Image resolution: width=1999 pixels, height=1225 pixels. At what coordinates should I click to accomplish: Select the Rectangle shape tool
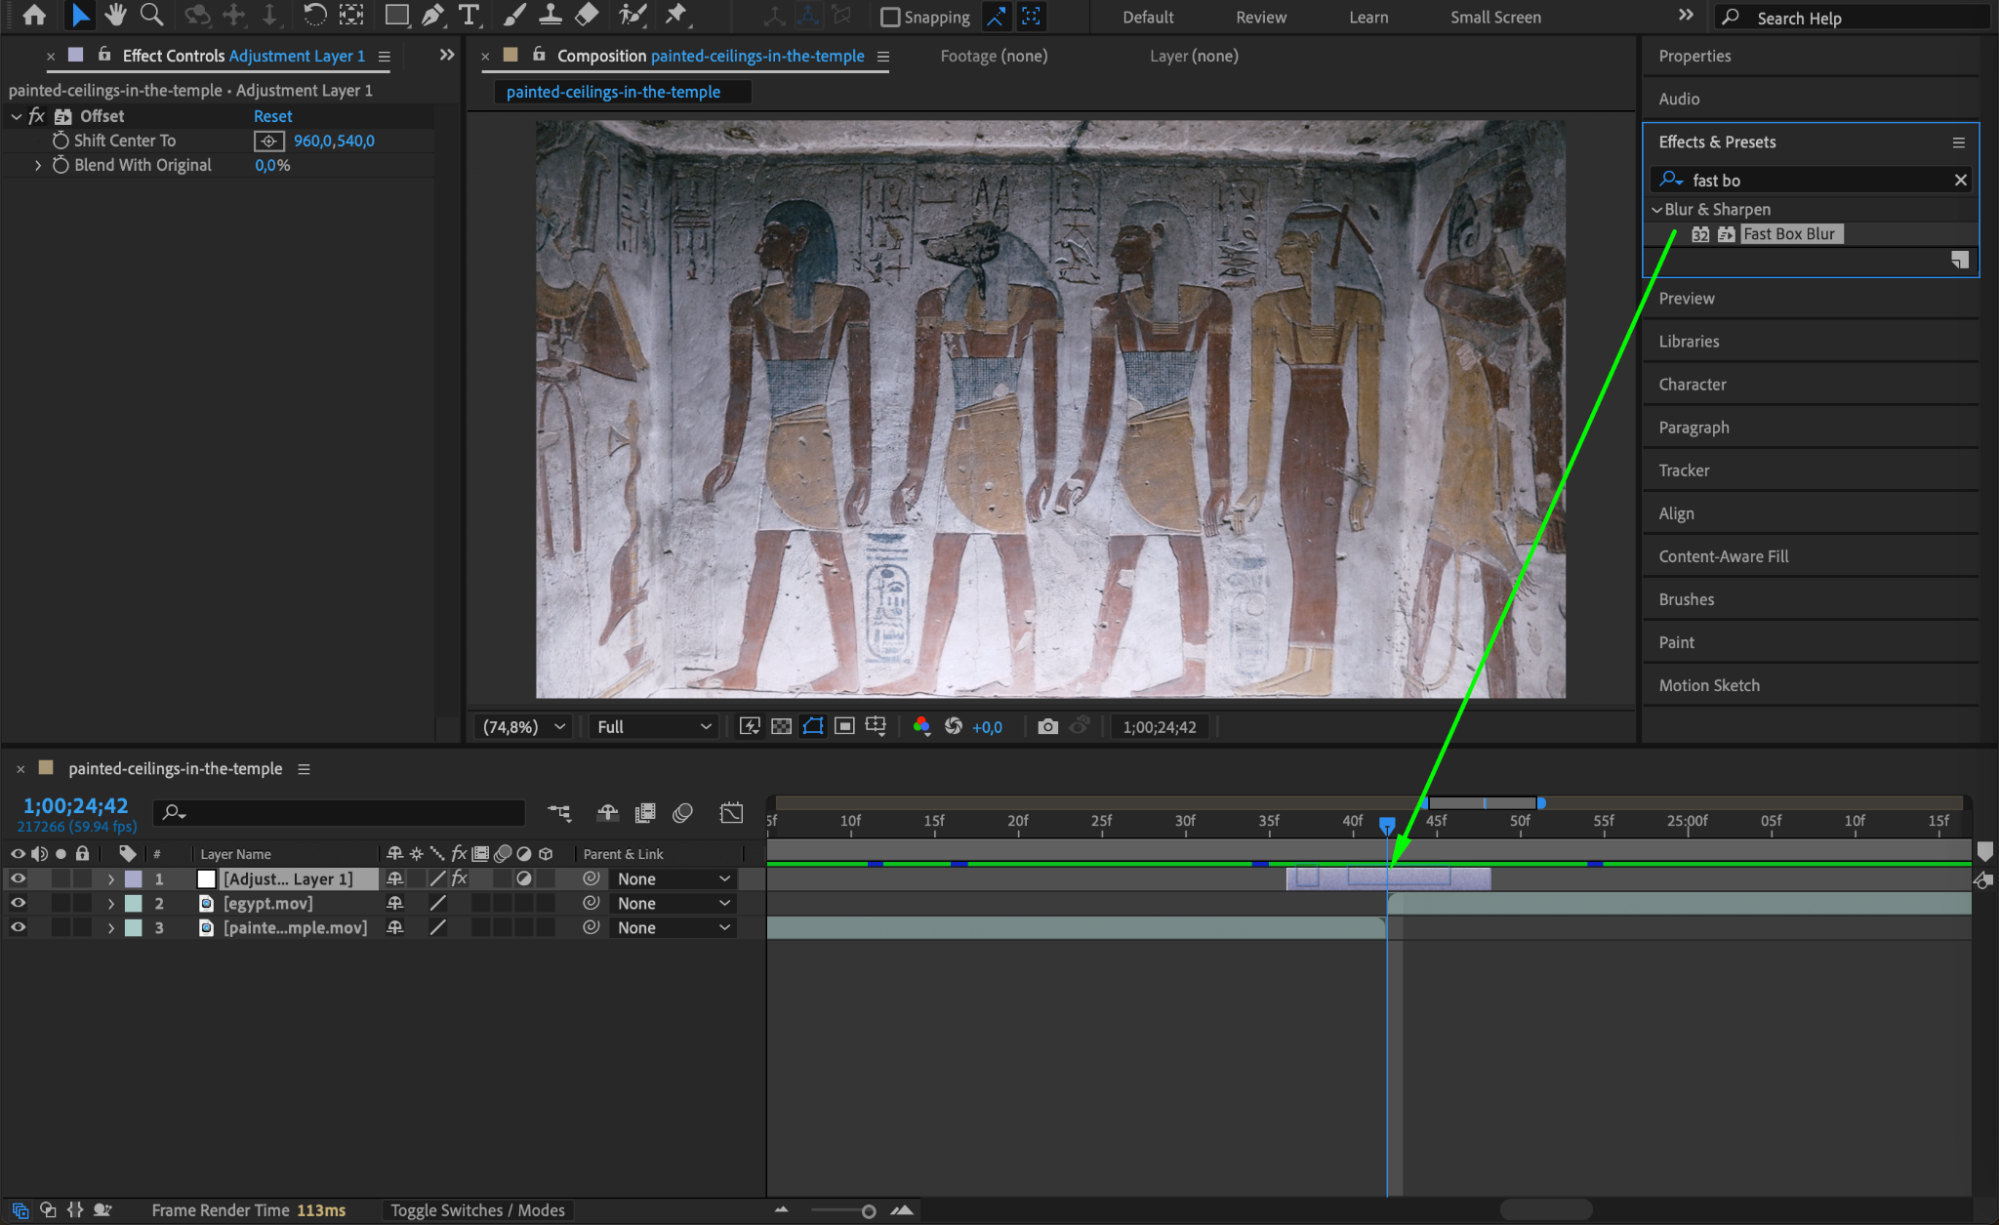[x=397, y=15]
